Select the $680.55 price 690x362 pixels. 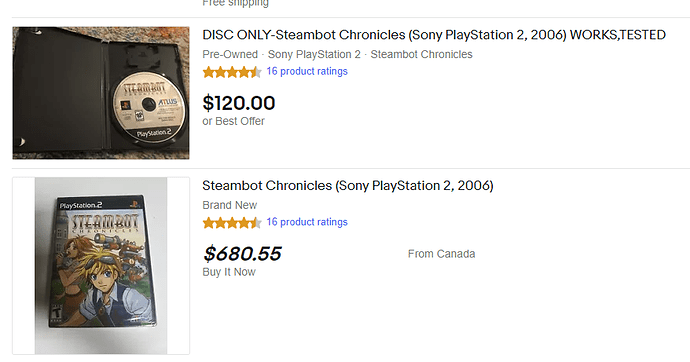coord(242,254)
